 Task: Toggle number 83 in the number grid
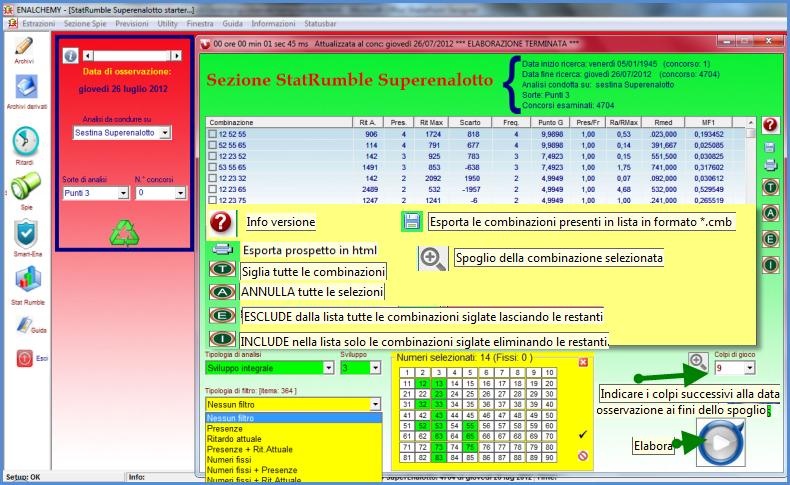(439, 458)
